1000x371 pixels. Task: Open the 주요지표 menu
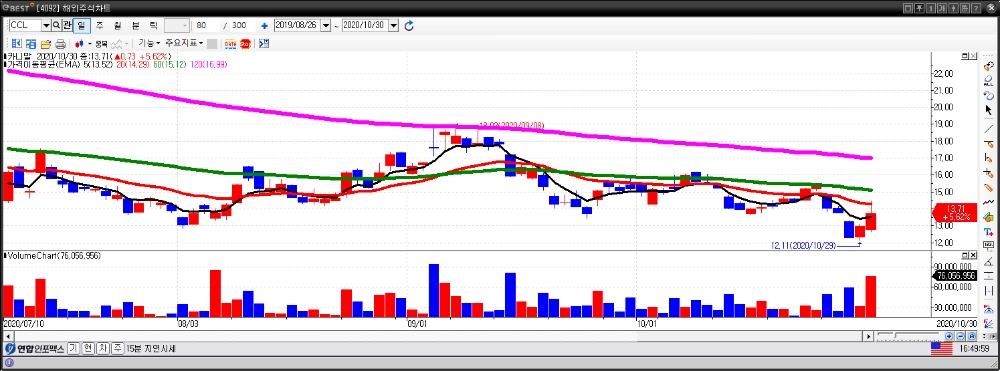184,44
